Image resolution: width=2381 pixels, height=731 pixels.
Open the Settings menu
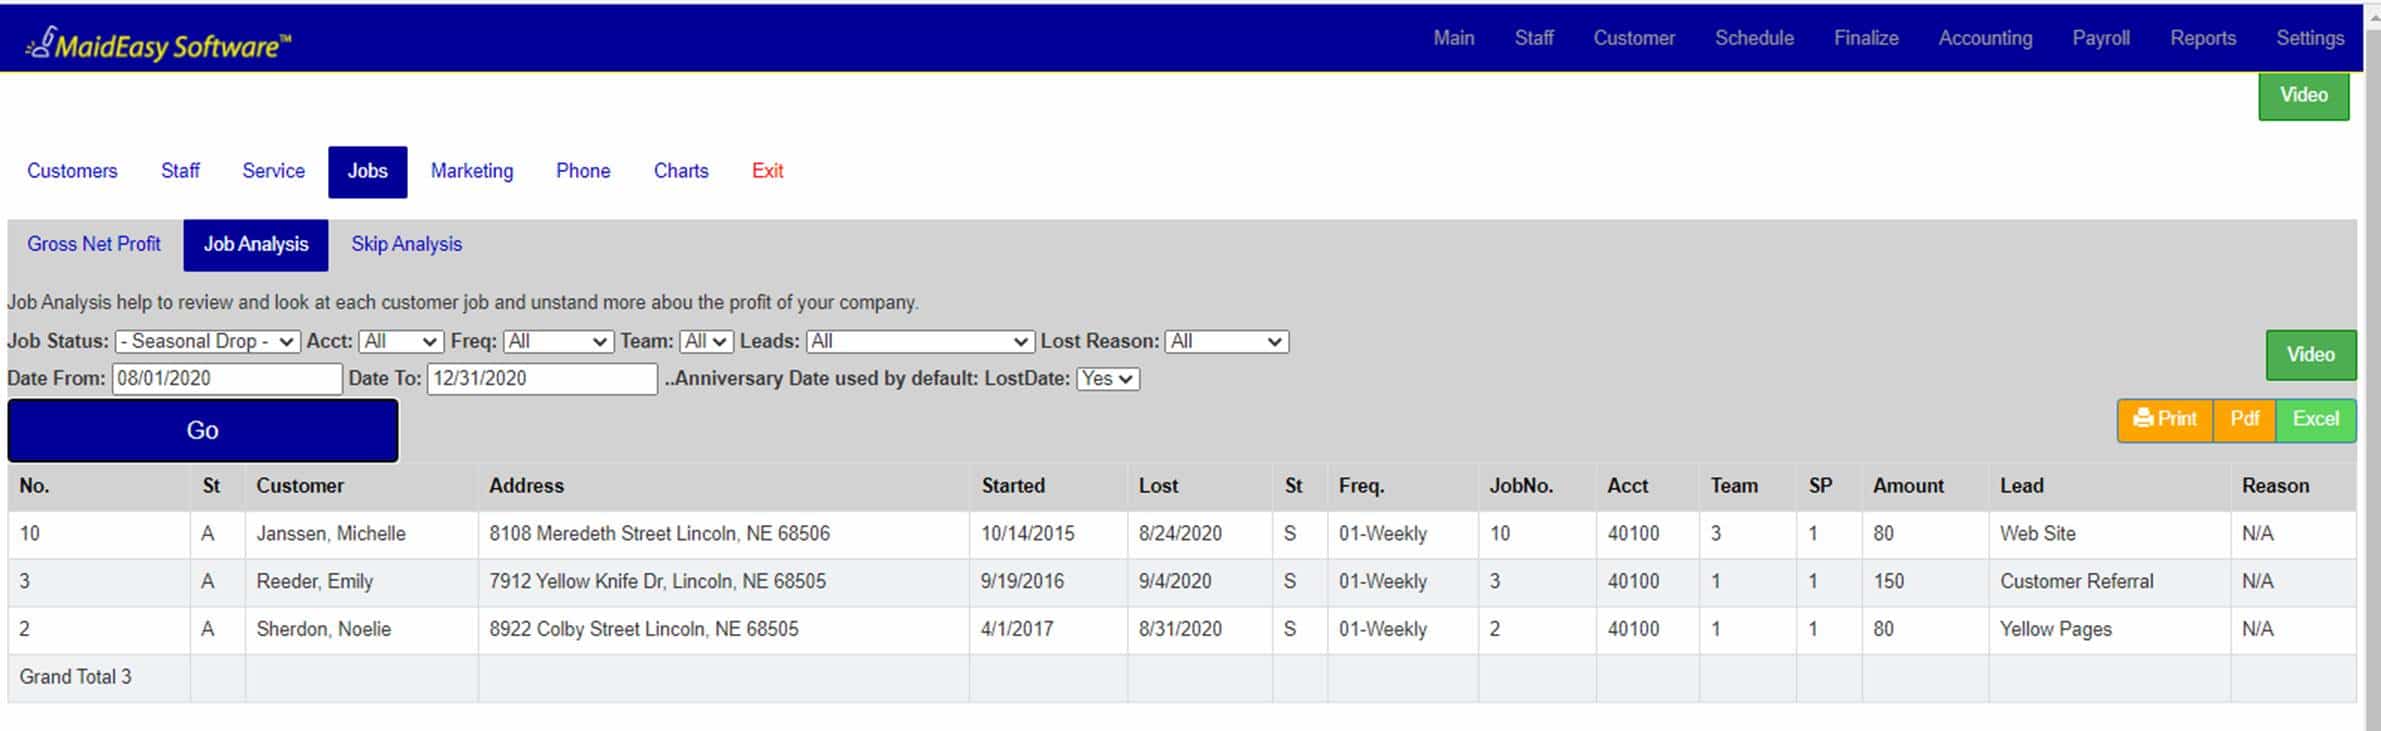[x=2310, y=38]
